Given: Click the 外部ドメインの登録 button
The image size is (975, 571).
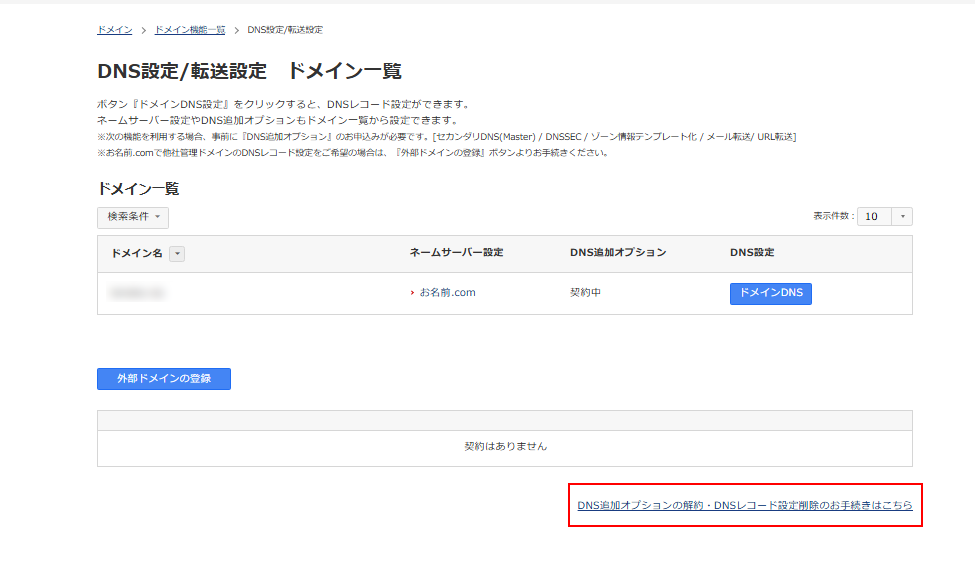Looking at the screenshot, I should coord(164,379).
